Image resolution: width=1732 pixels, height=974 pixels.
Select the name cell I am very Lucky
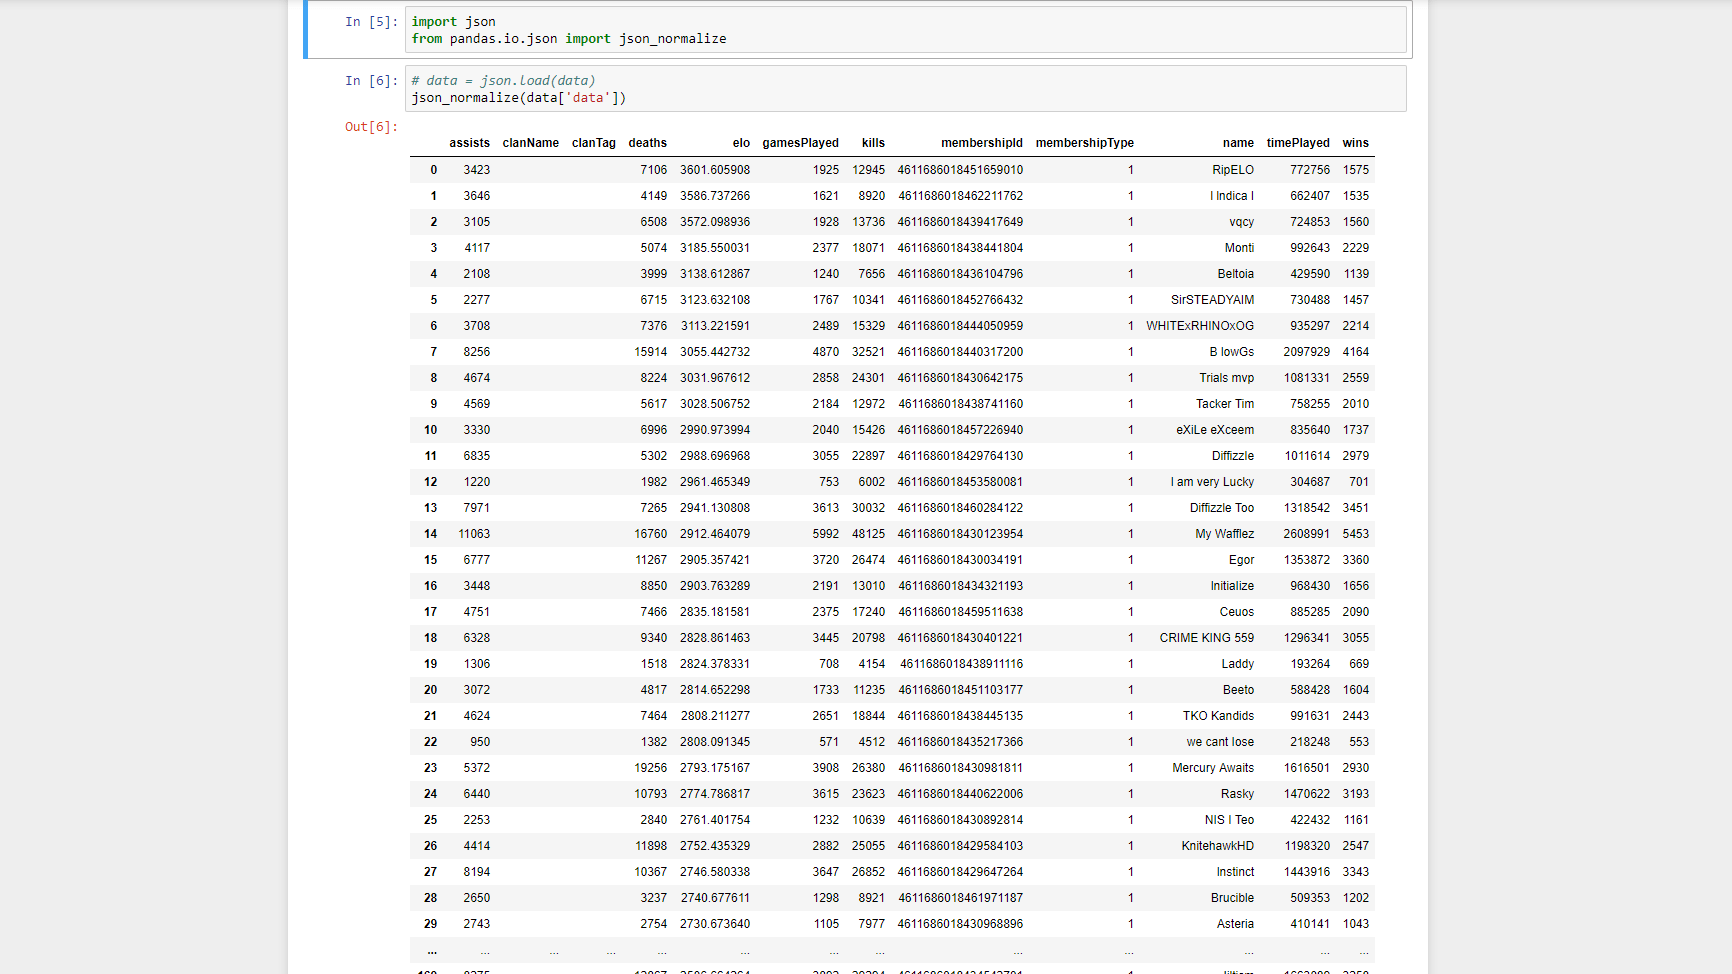(1213, 482)
